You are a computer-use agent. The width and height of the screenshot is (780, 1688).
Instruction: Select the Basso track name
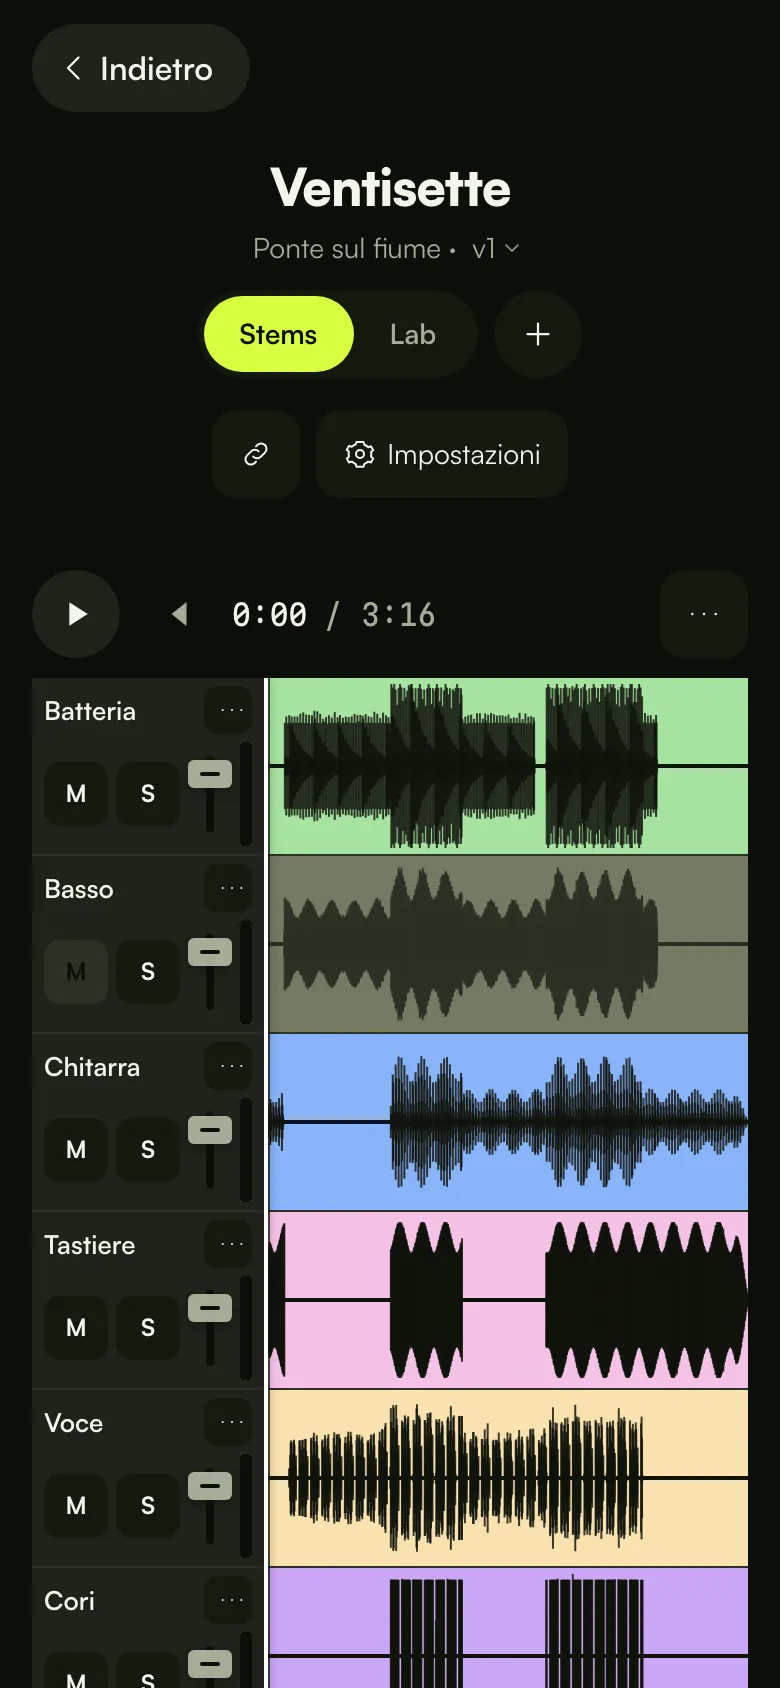79,889
